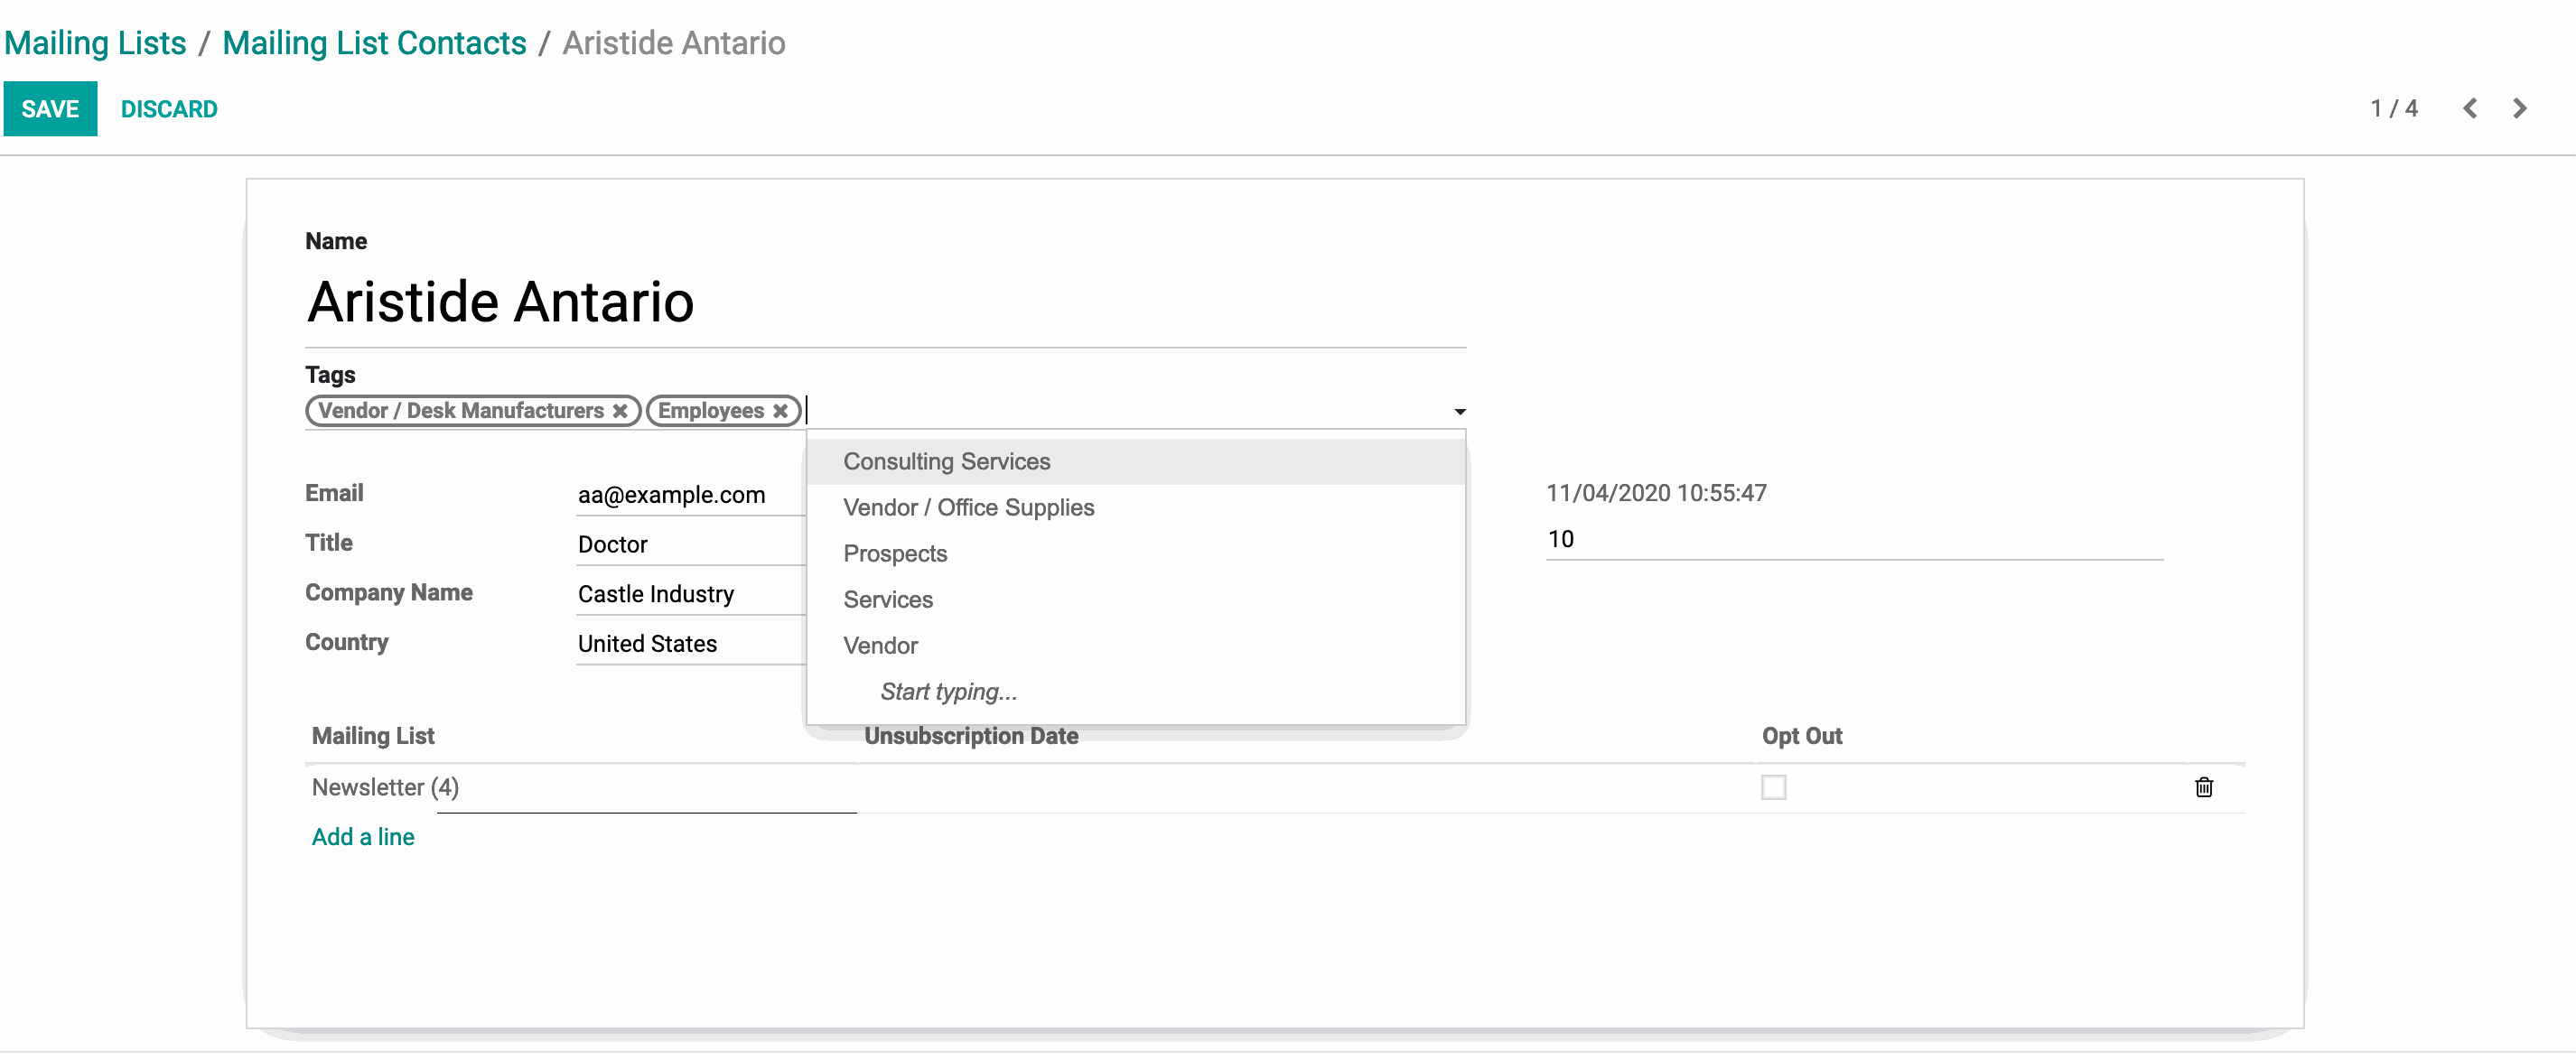Remove the Vendor / Desk Manufacturers tag

pos(620,411)
